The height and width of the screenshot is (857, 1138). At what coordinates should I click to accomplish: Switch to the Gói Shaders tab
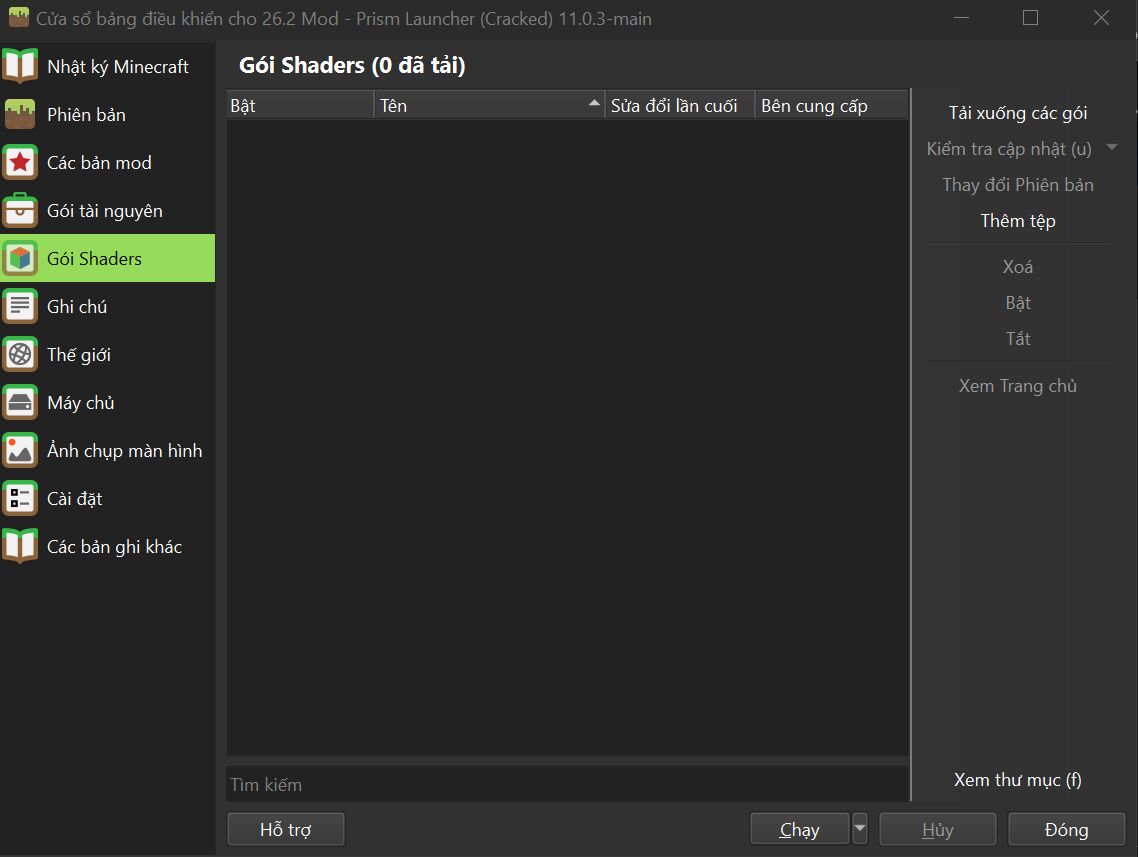click(107, 258)
